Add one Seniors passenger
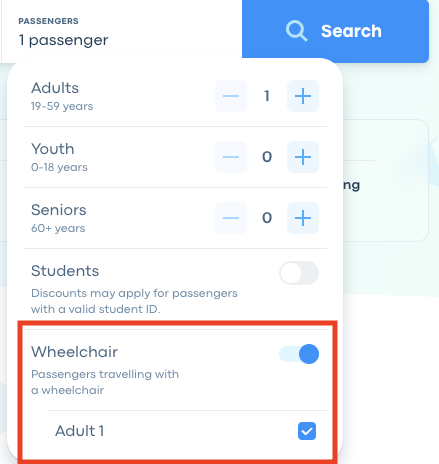Viewport: 439px width, 464px height. pyautogui.click(x=303, y=218)
